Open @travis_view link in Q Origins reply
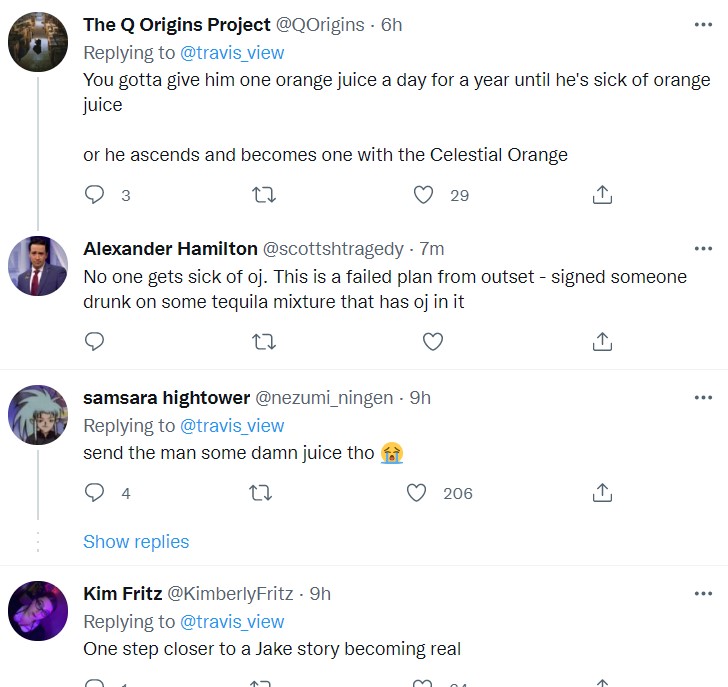 click(232, 53)
